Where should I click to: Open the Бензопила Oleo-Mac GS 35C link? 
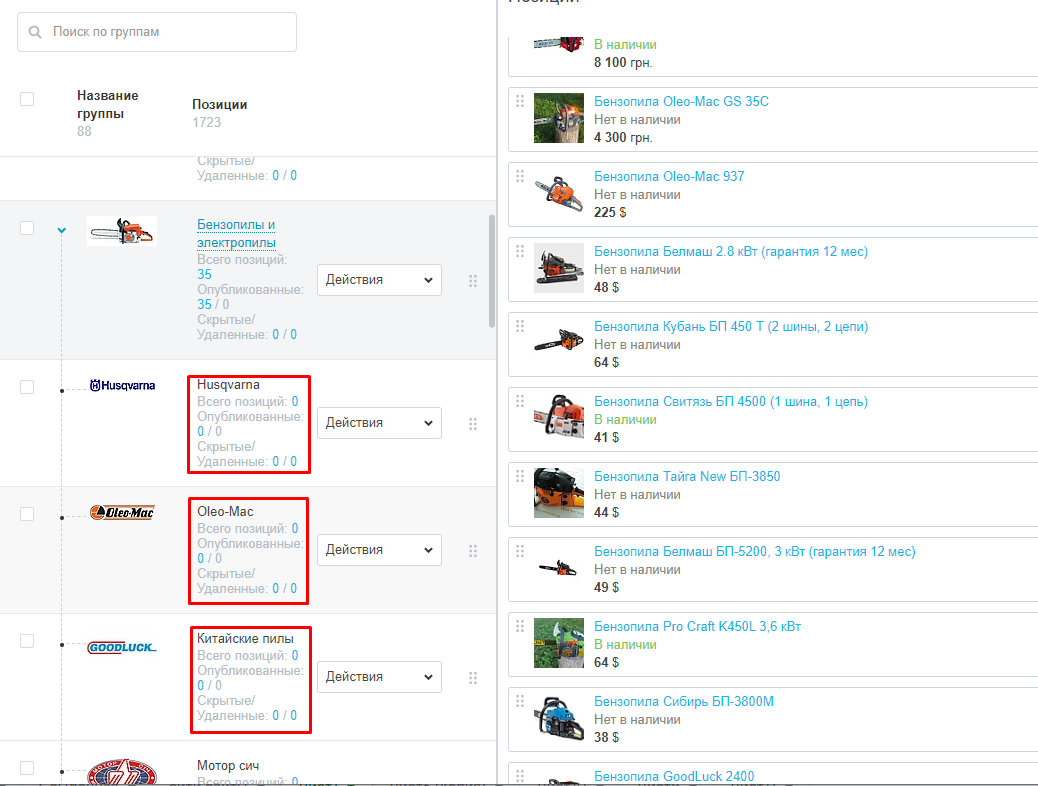681,101
